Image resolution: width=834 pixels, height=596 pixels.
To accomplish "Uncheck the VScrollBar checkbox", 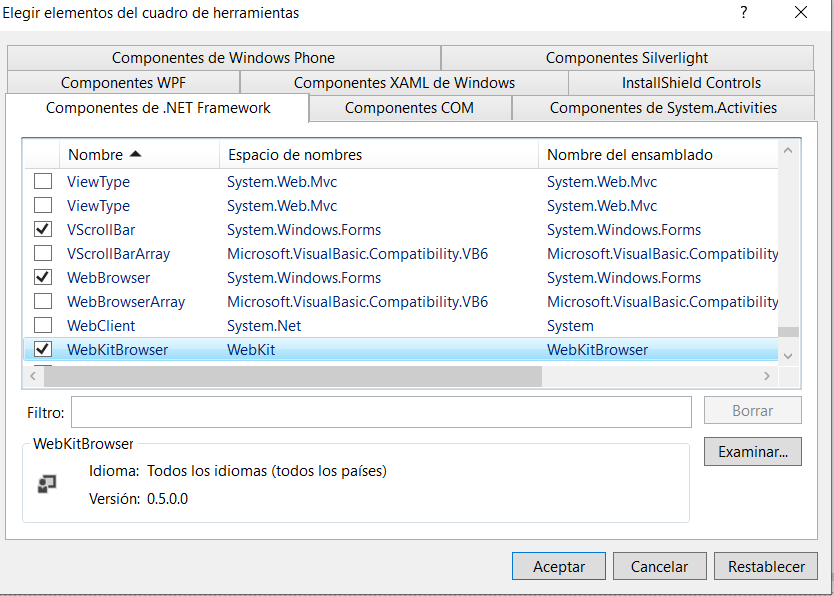I will tap(43, 229).
